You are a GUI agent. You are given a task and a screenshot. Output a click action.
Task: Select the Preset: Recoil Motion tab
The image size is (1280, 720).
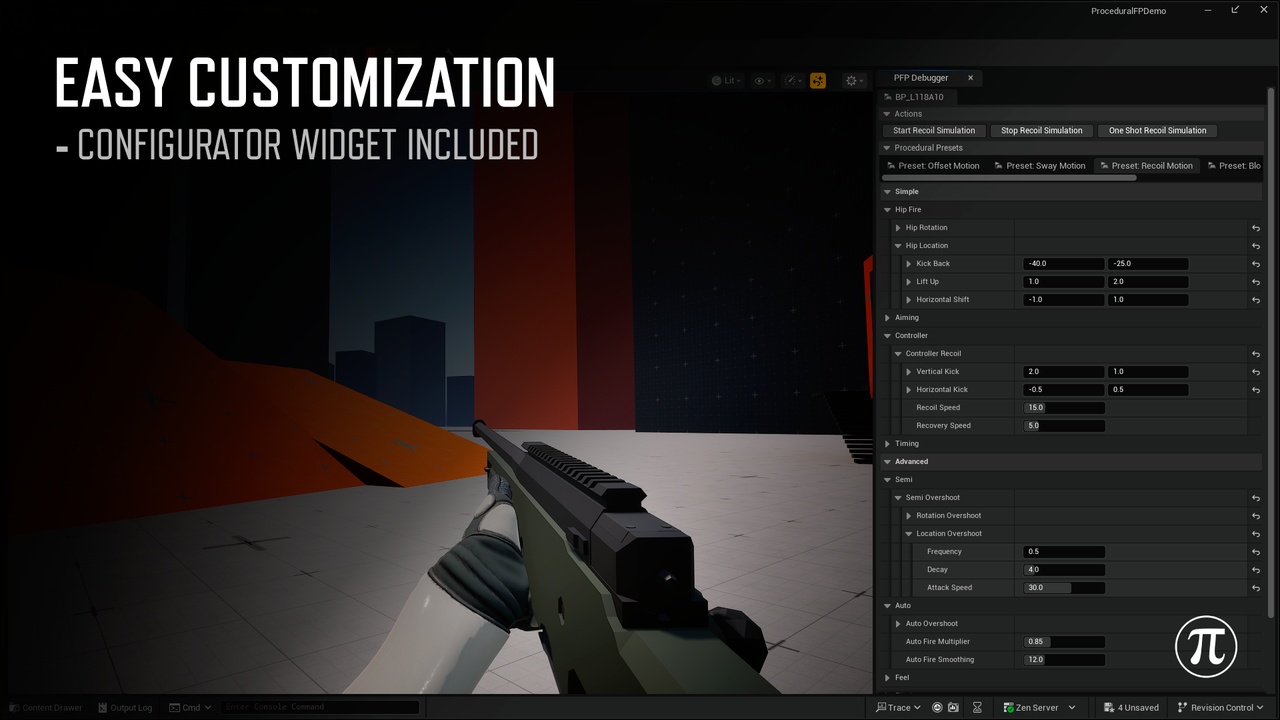(x=1146, y=166)
